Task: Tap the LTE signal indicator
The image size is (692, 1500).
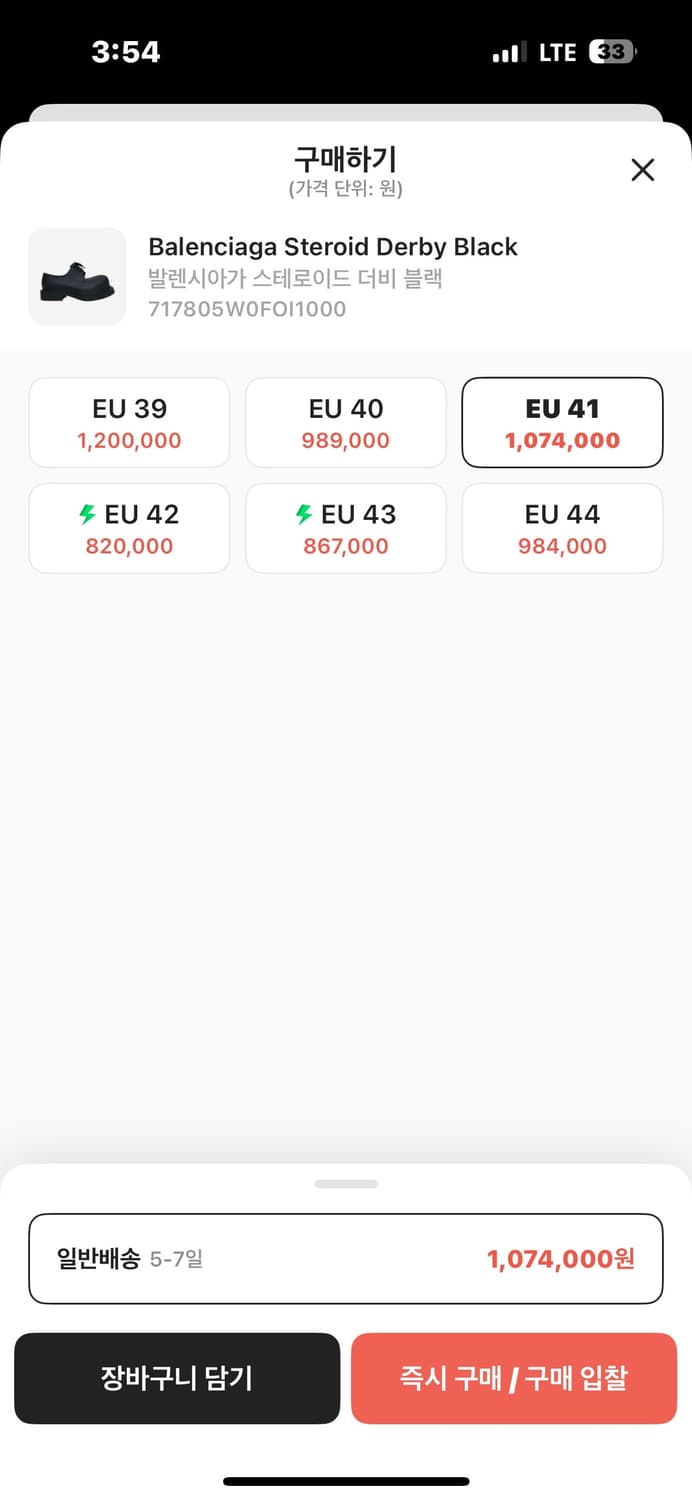Action: [x=558, y=52]
